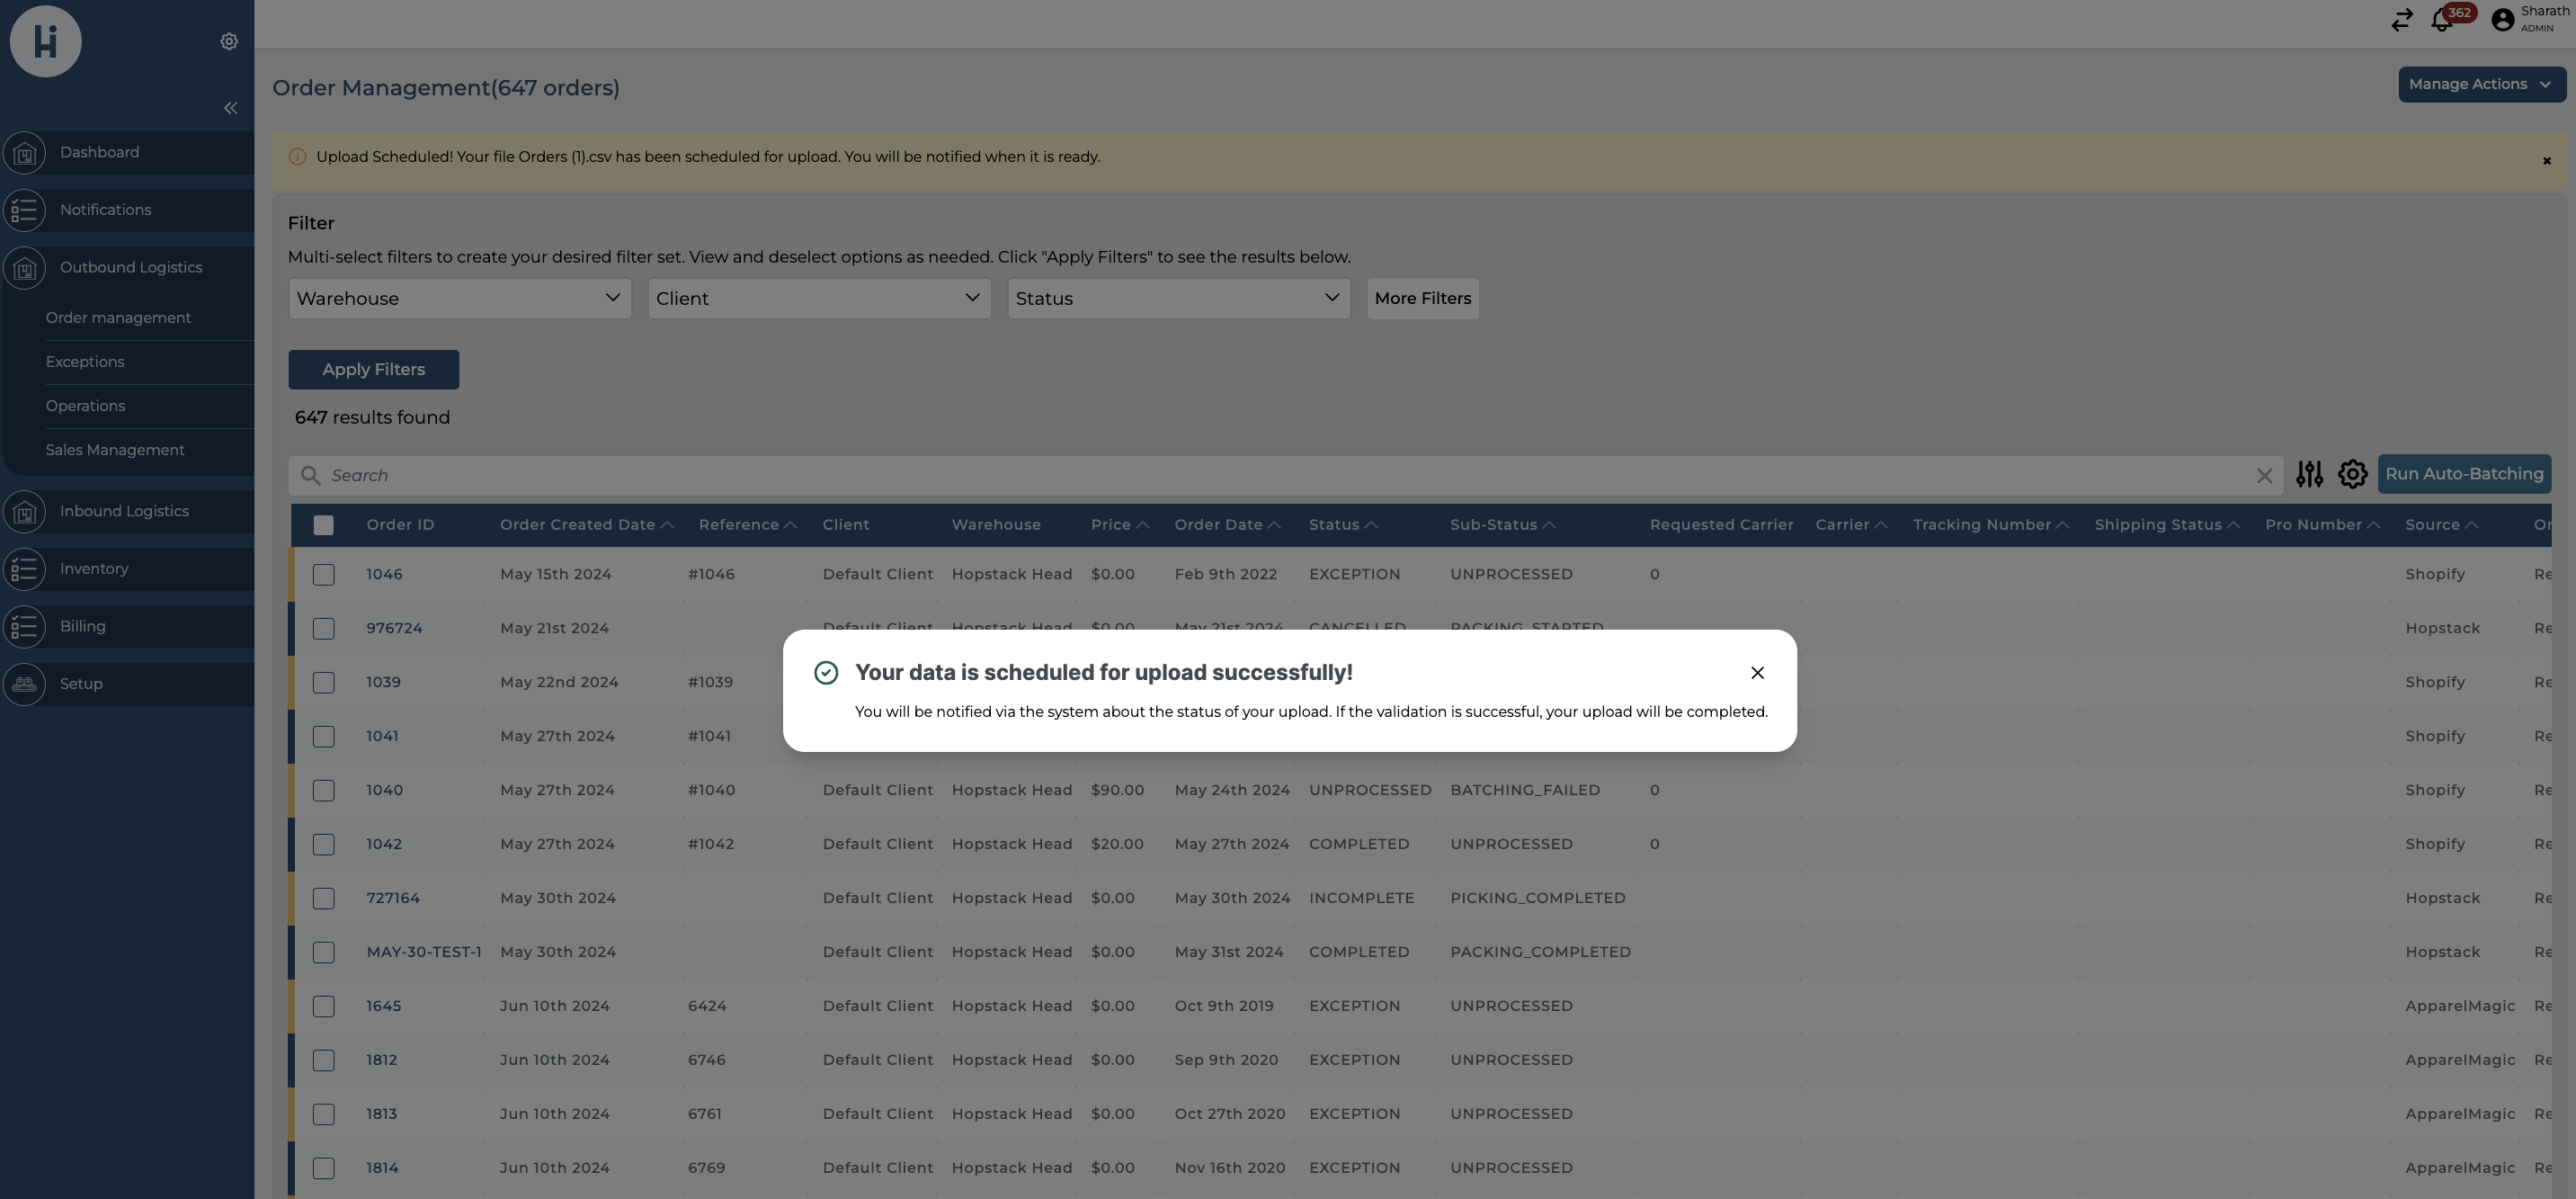Go to Exceptions in the sidebar
2576x1199 pixels.
coord(85,362)
